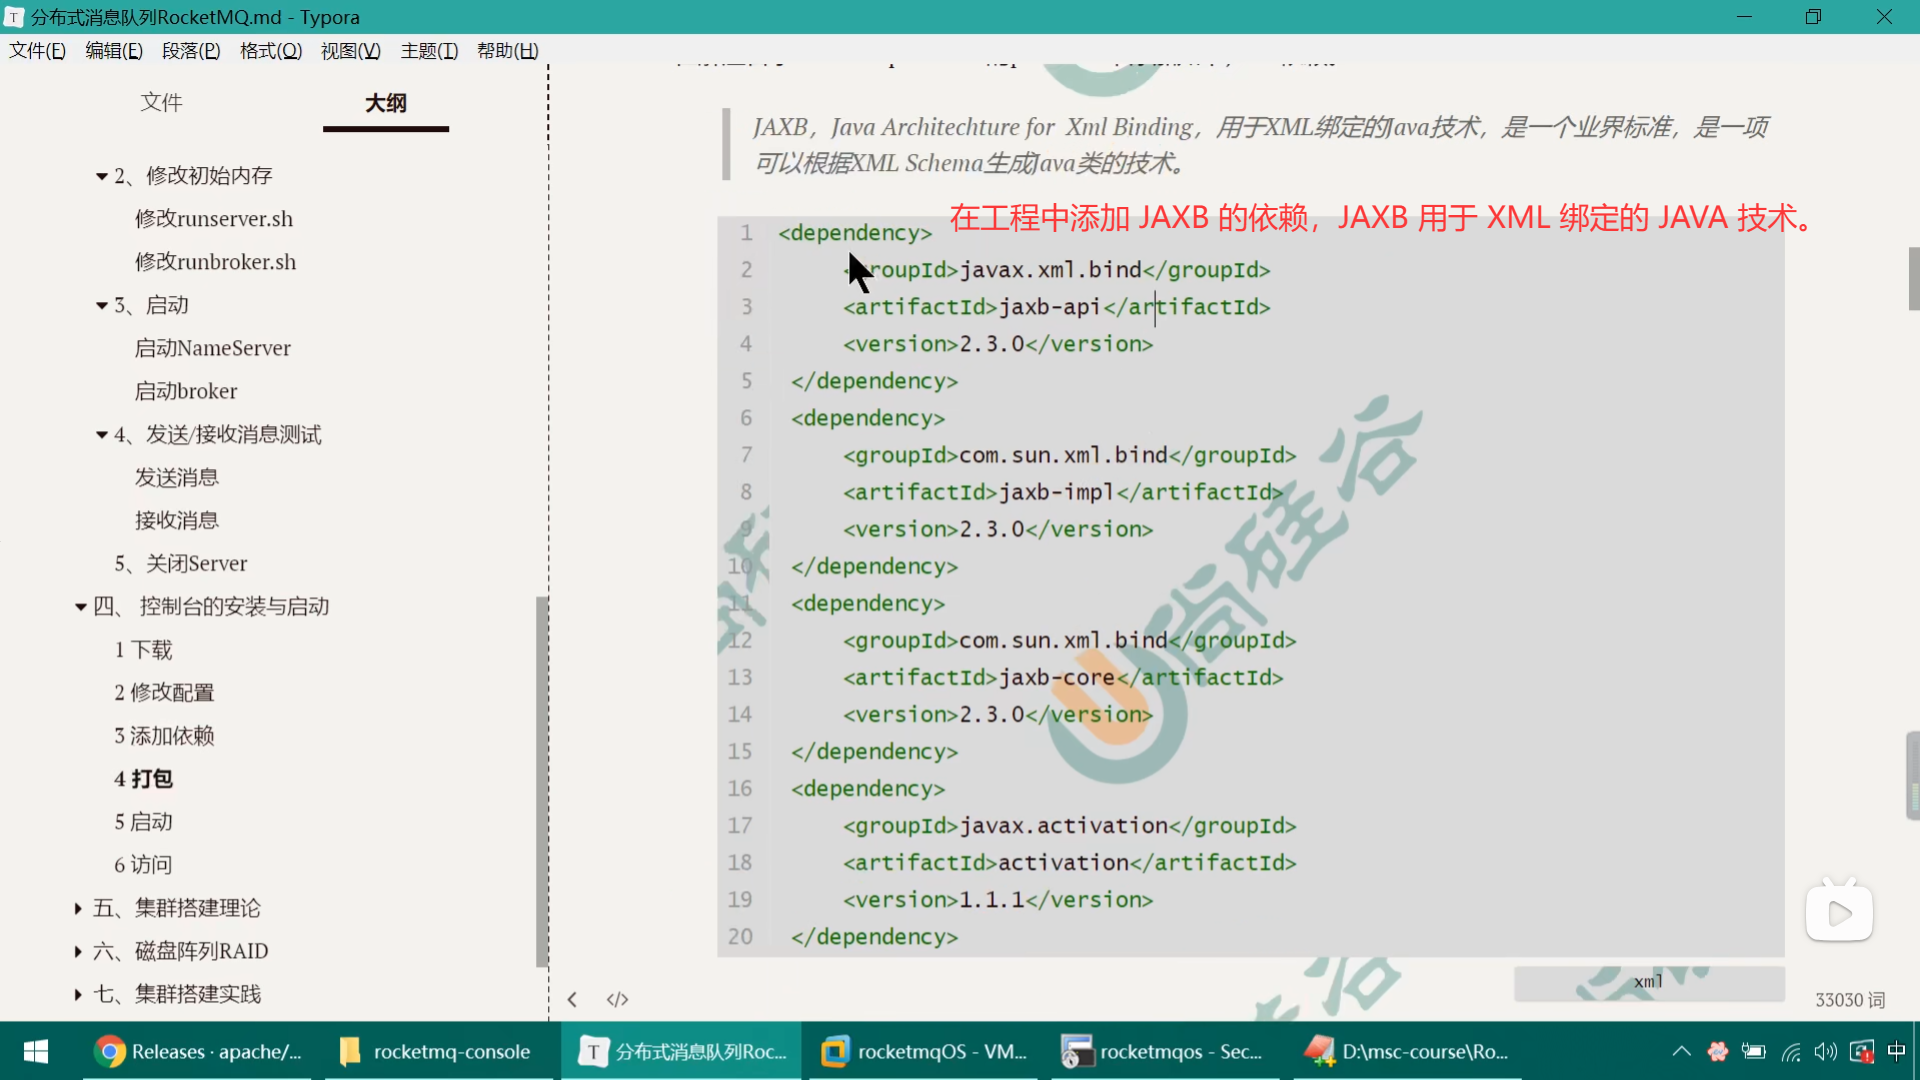Viewport: 1920px width, 1080px height.
Task: Toggle source code mode icon
Action: click(617, 999)
